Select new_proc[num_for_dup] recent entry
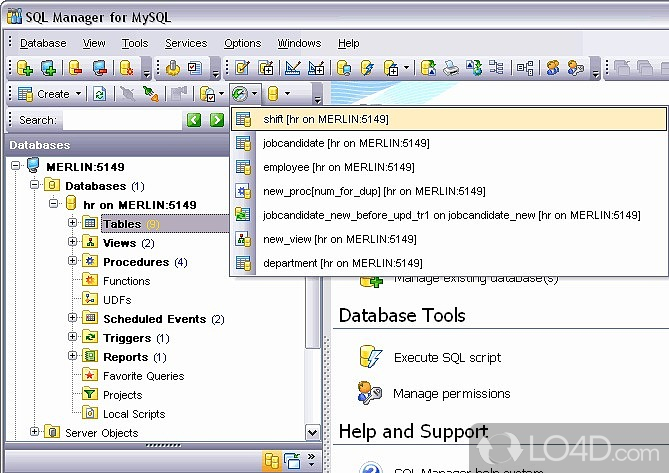This screenshot has height=473, width=669. click(449, 191)
